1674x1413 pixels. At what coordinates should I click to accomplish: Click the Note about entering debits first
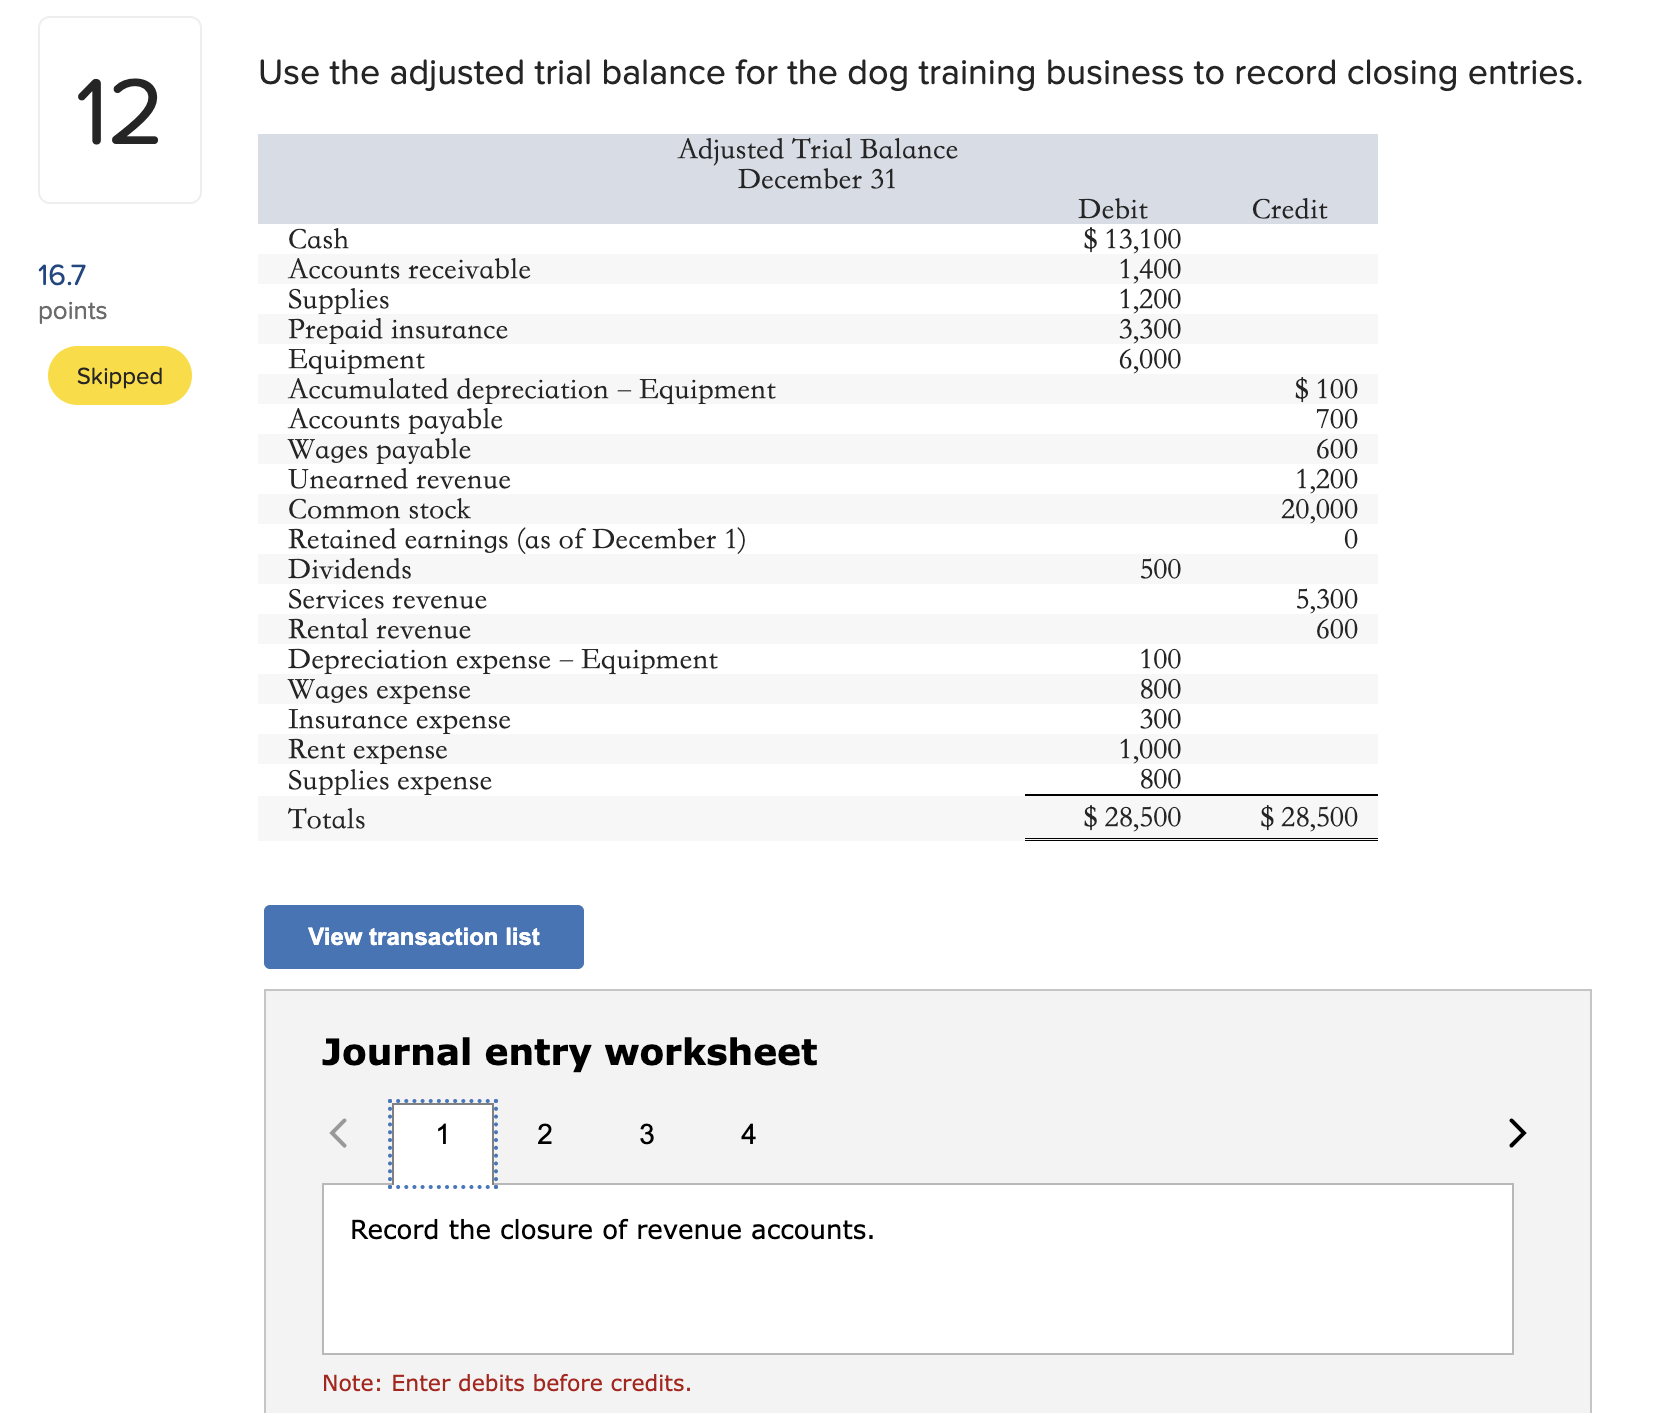[x=507, y=1382]
